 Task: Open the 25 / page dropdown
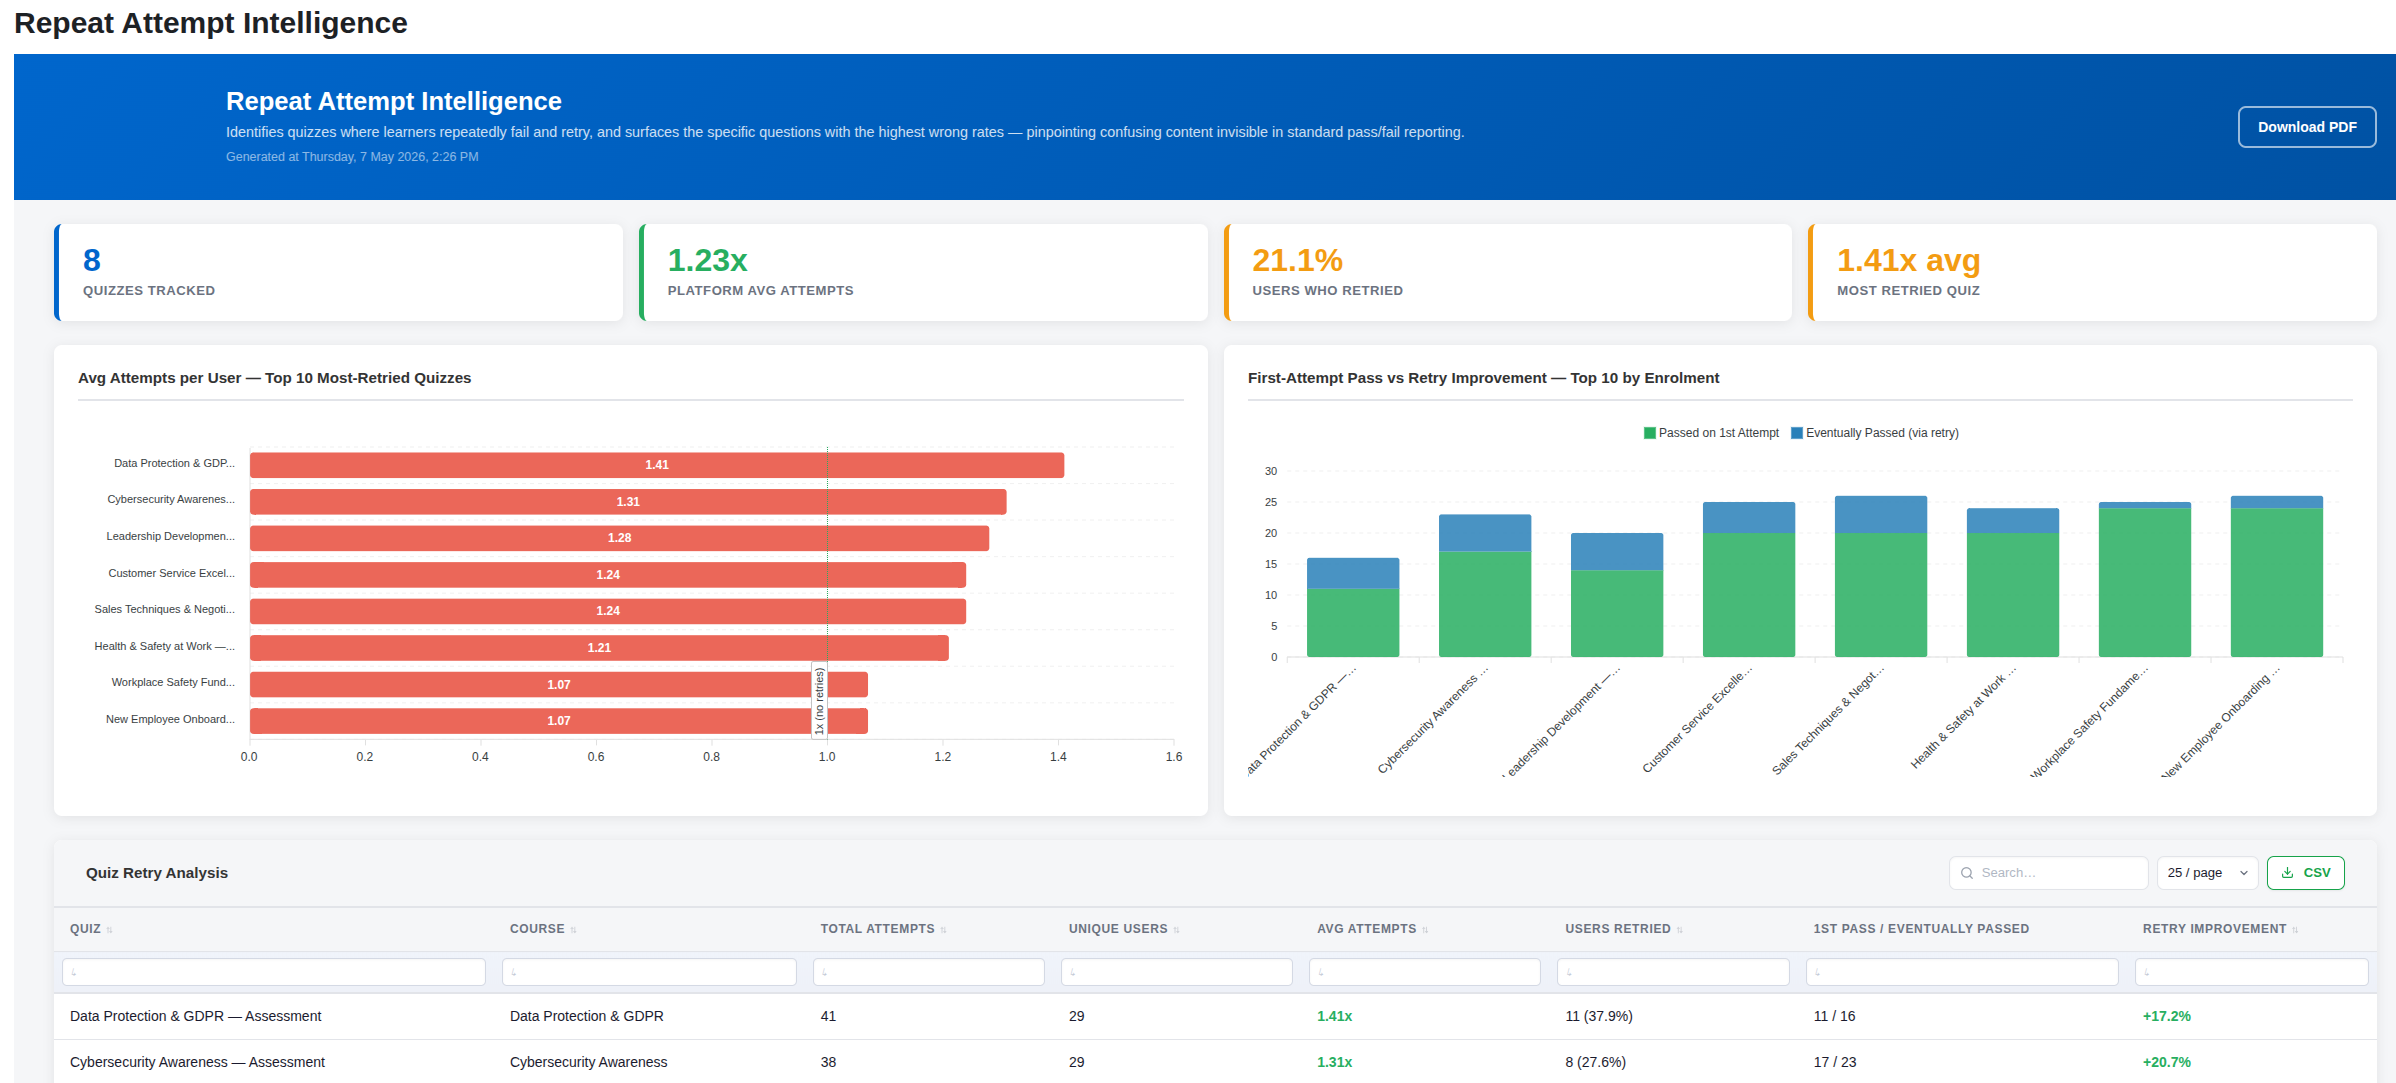[x=2207, y=873]
